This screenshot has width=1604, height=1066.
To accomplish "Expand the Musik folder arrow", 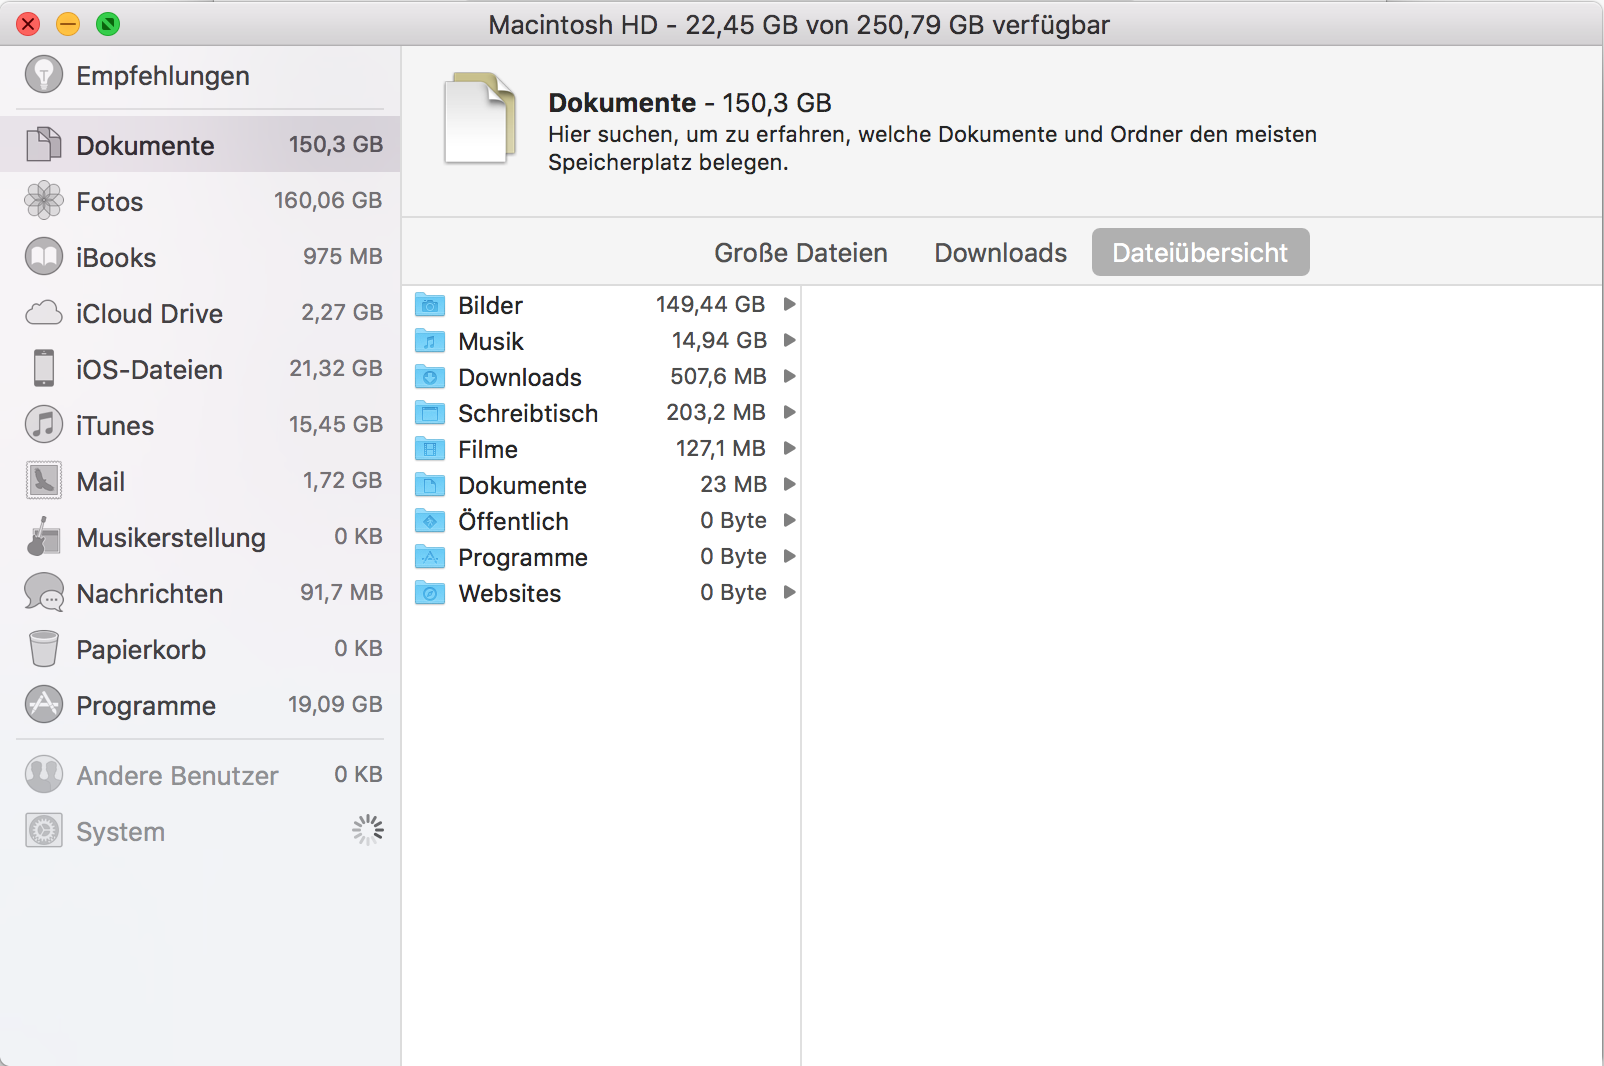I will point(789,340).
